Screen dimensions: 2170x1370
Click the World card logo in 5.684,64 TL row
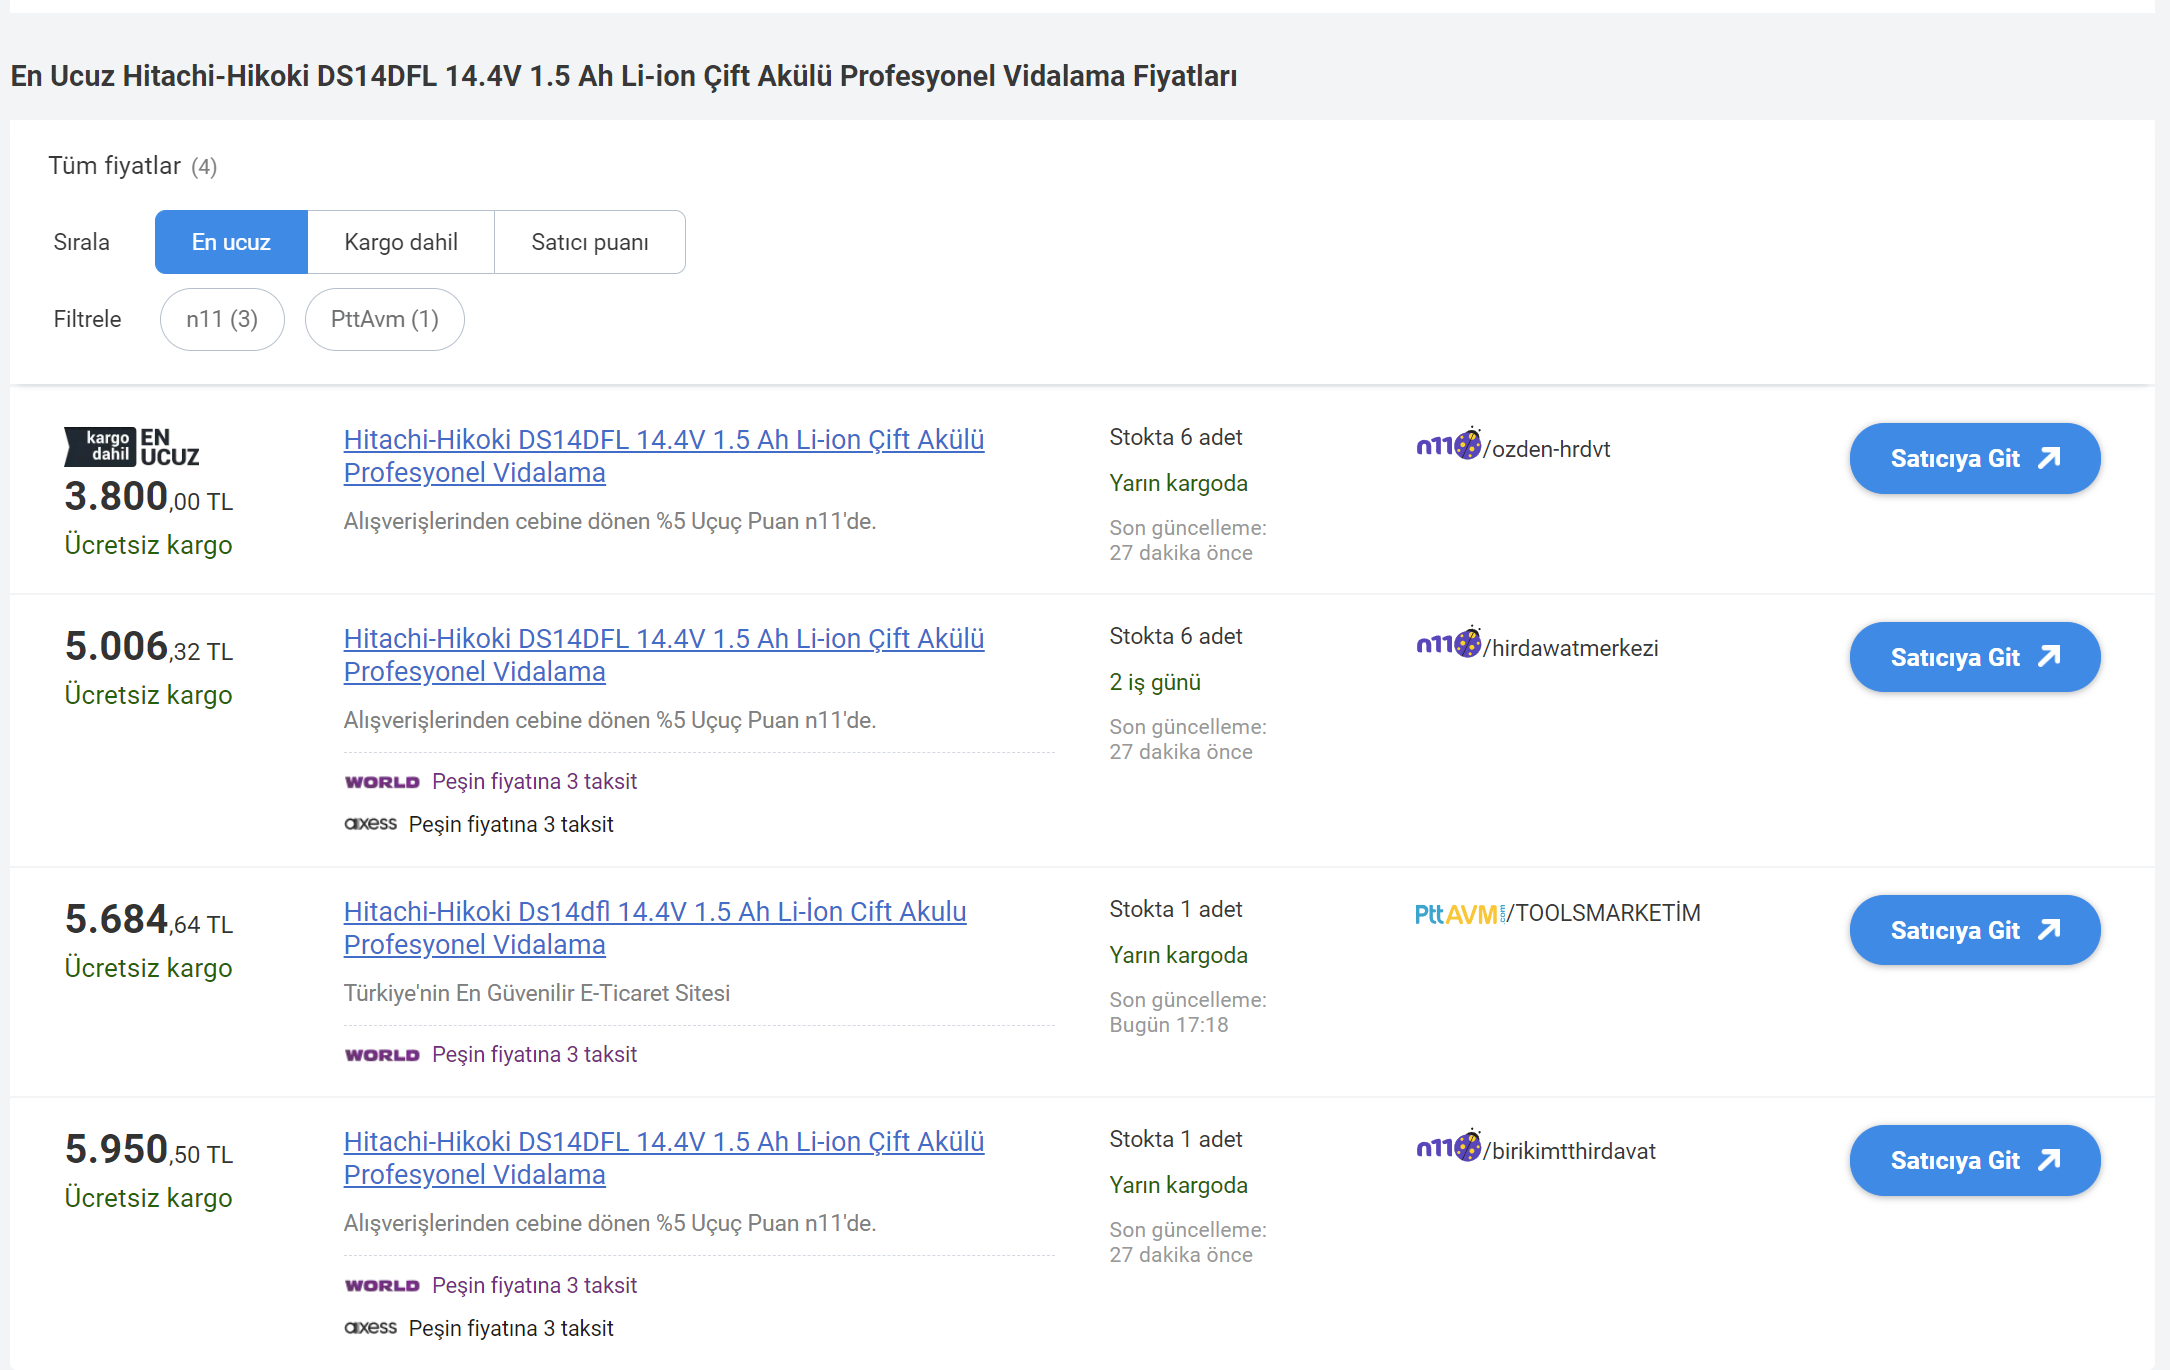382,1055
